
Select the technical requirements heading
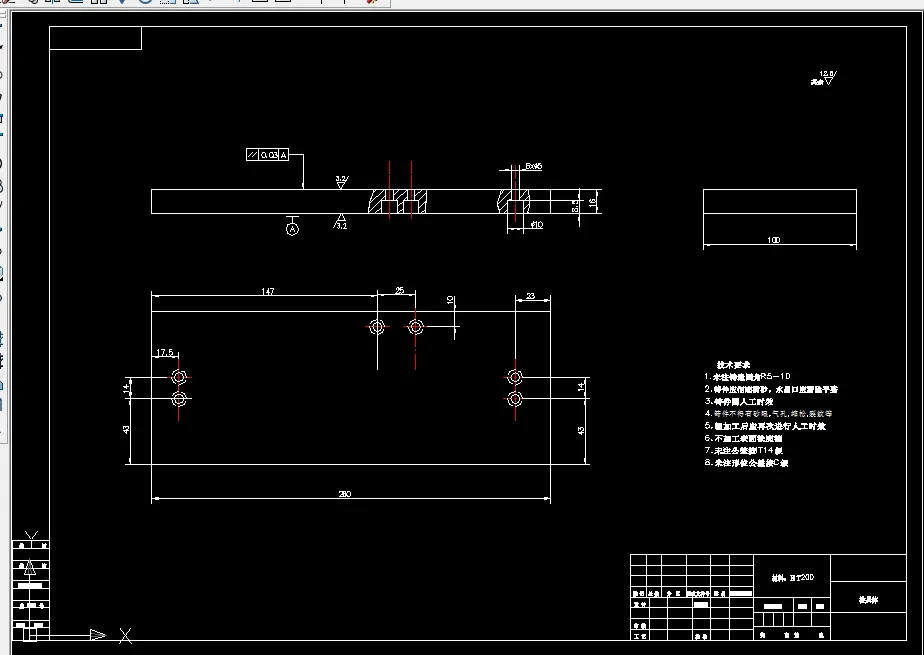(733, 365)
